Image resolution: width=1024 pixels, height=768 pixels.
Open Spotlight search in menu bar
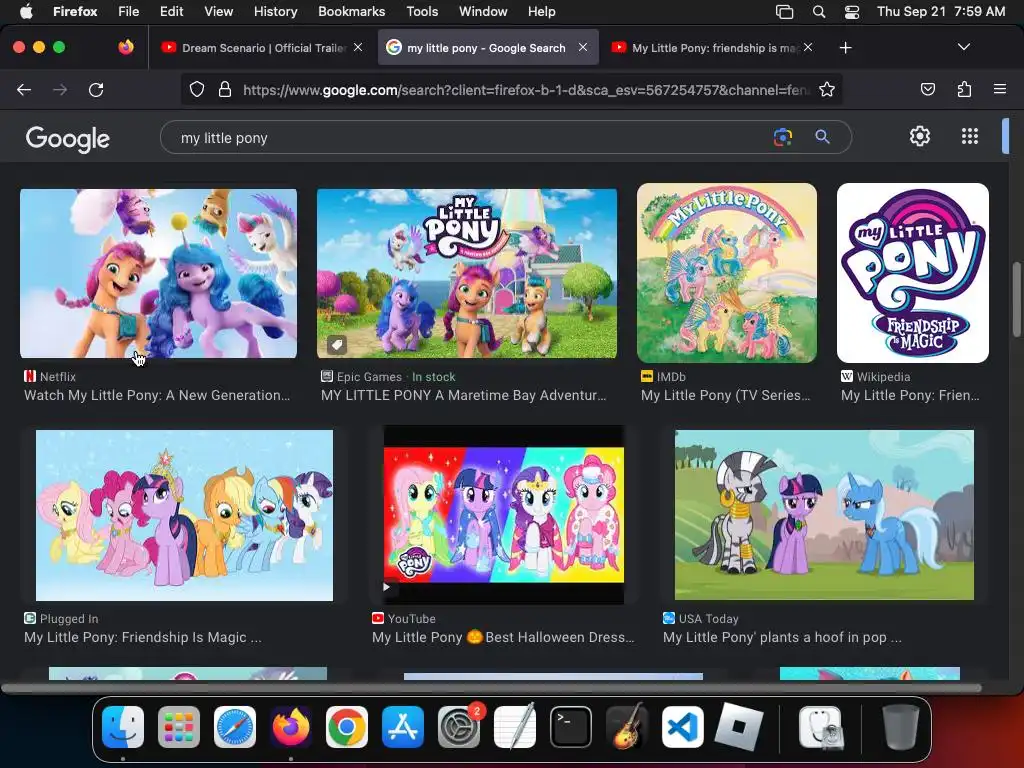tap(818, 11)
